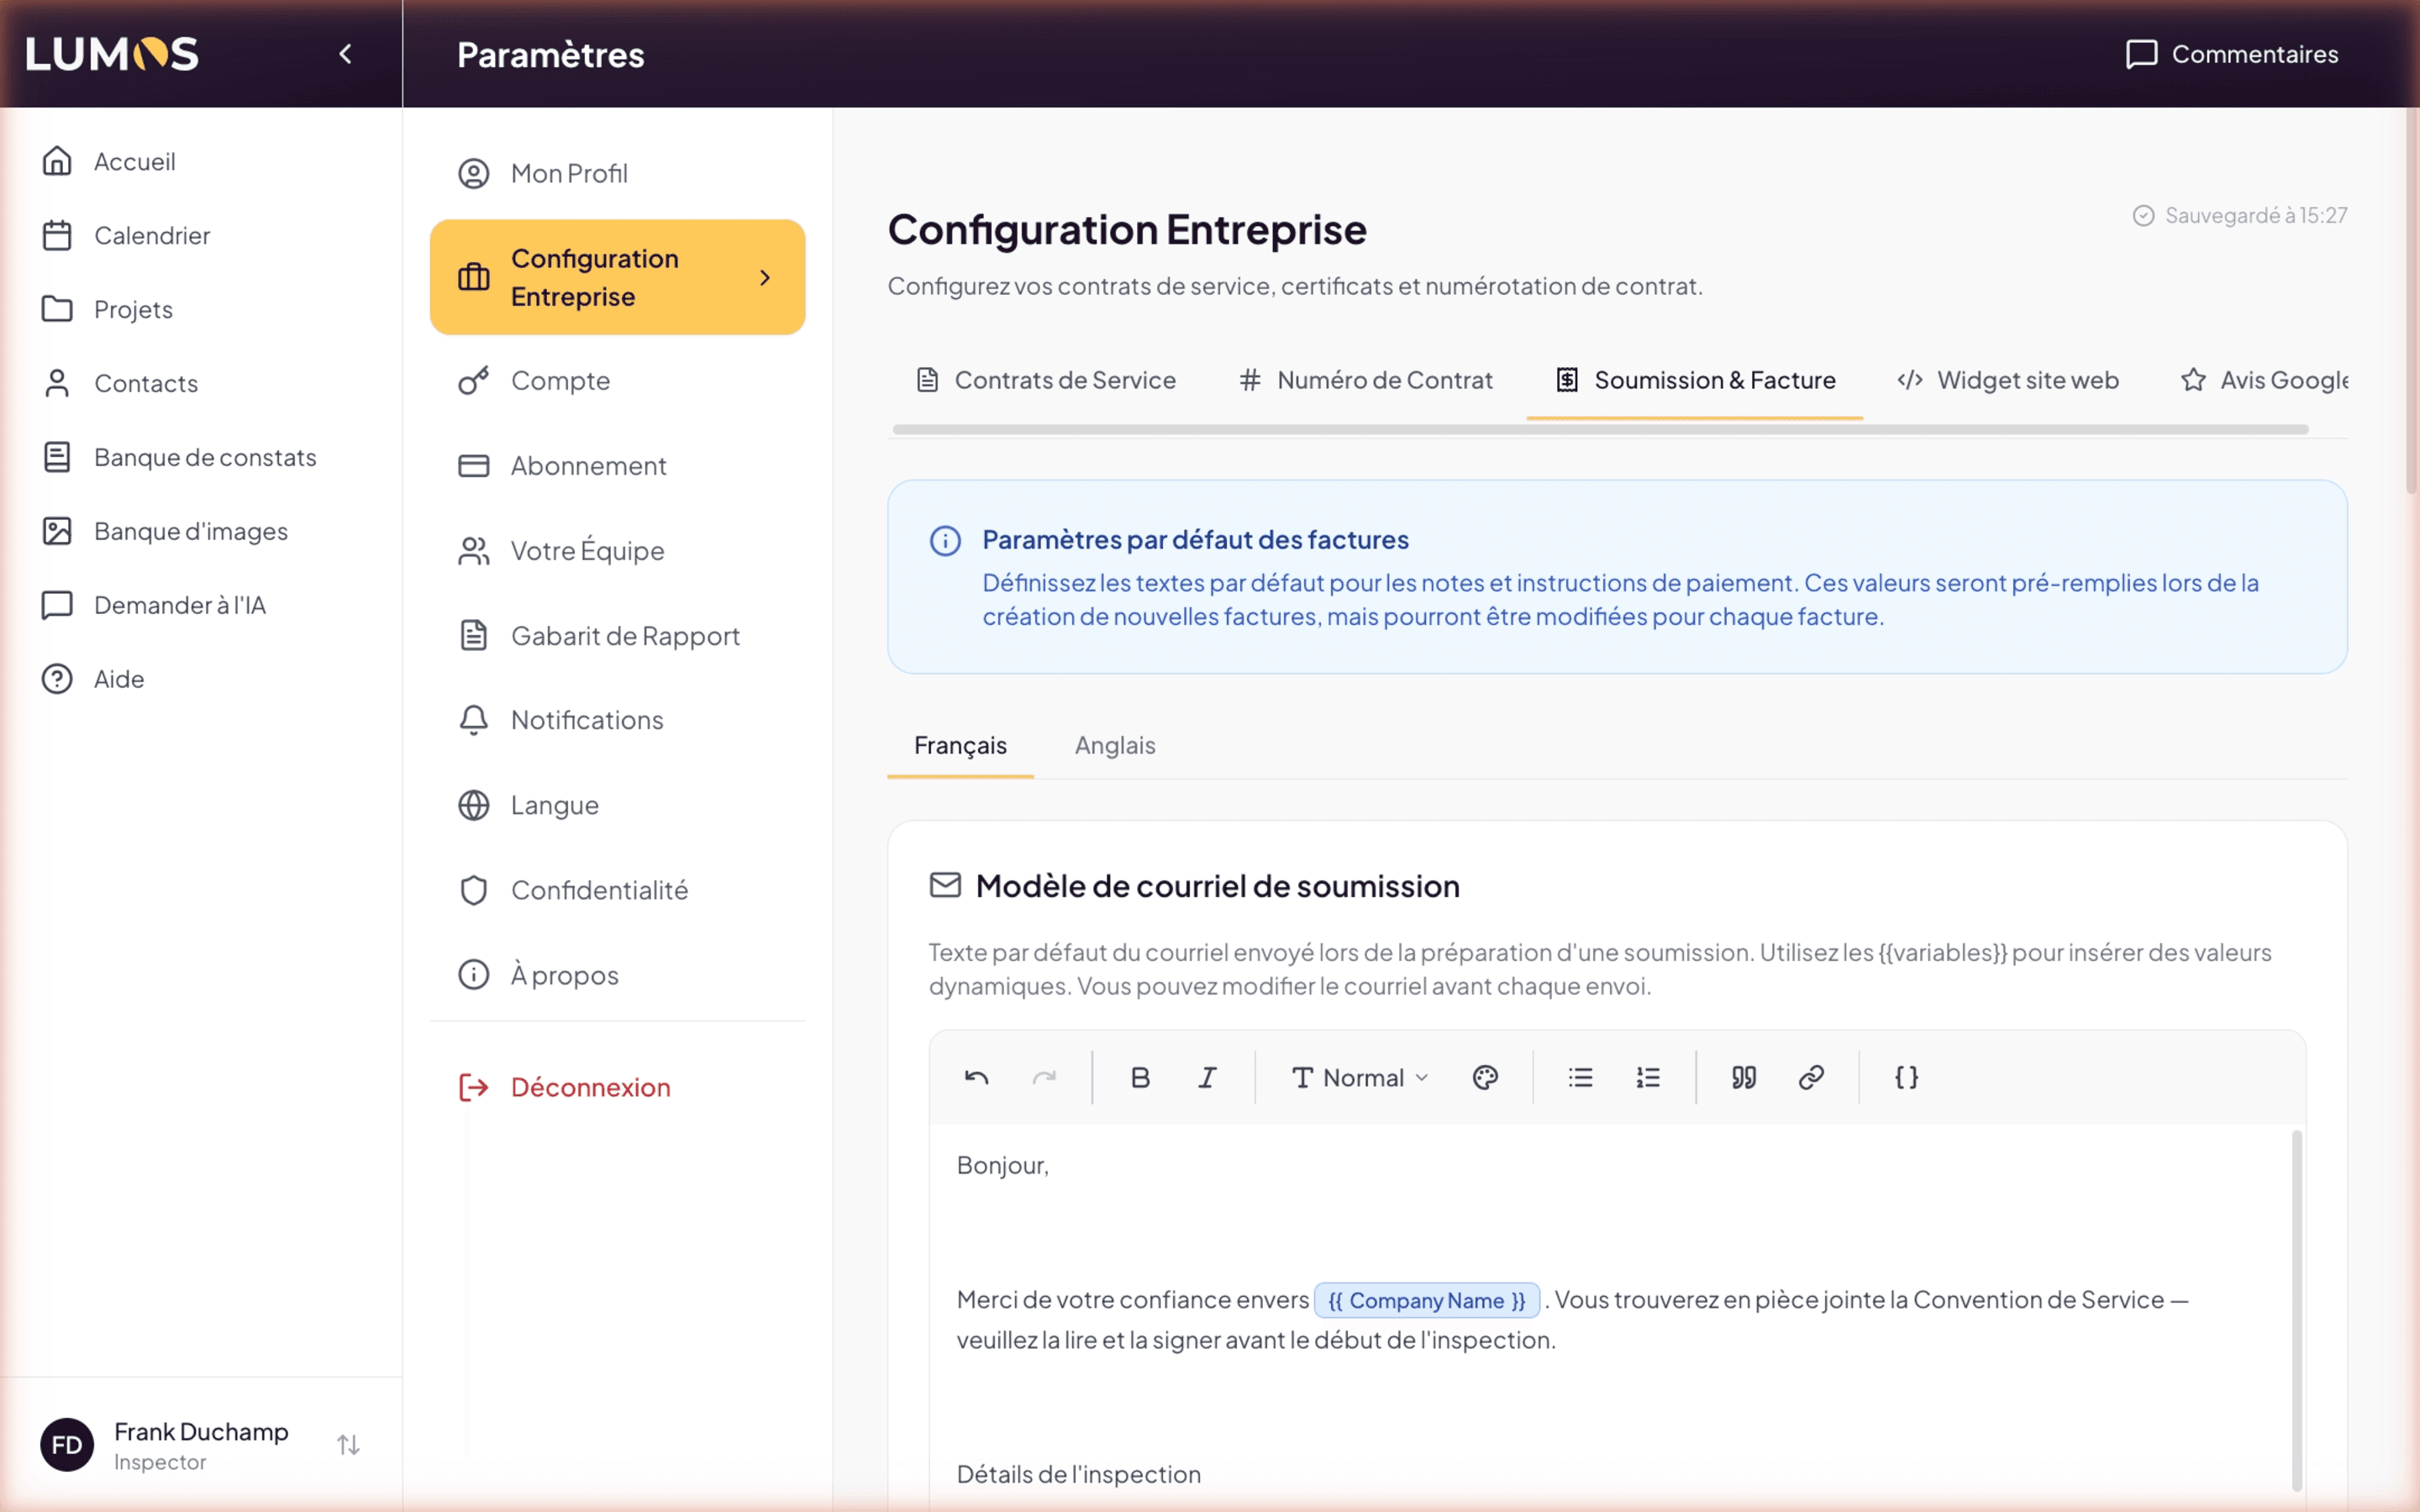Open Notifications settings
2420x1512 pixels.
point(617,720)
